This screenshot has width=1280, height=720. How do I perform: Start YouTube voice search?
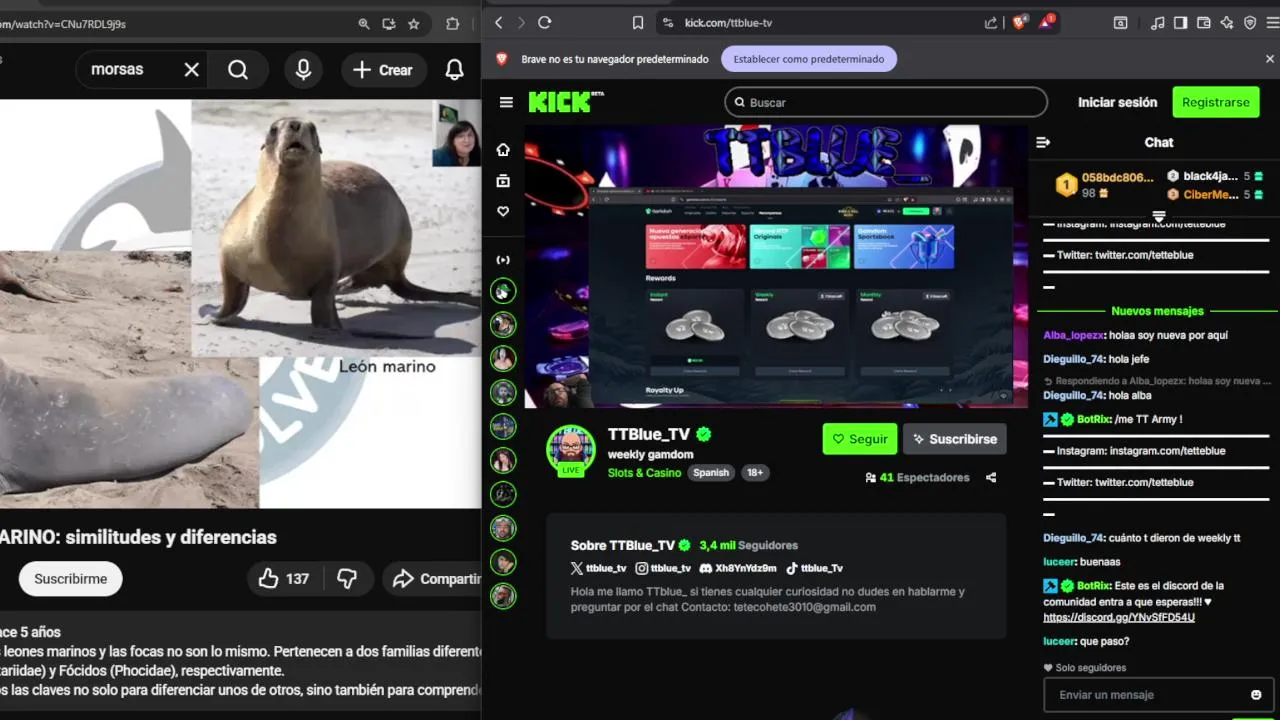click(303, 70)
